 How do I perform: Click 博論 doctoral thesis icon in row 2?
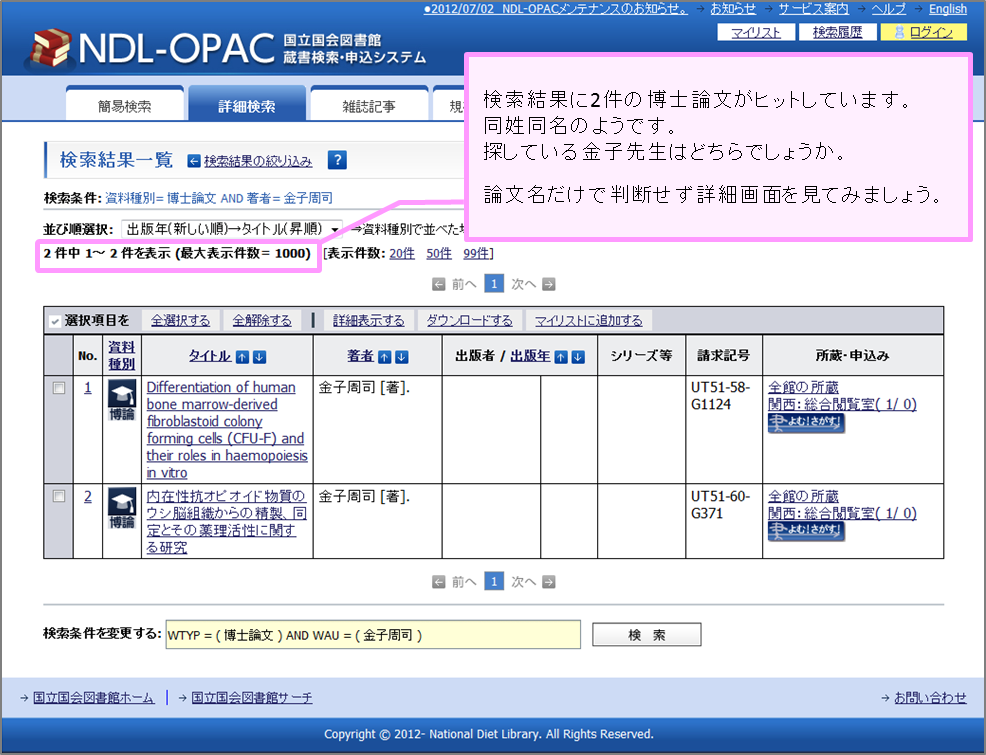122,509
